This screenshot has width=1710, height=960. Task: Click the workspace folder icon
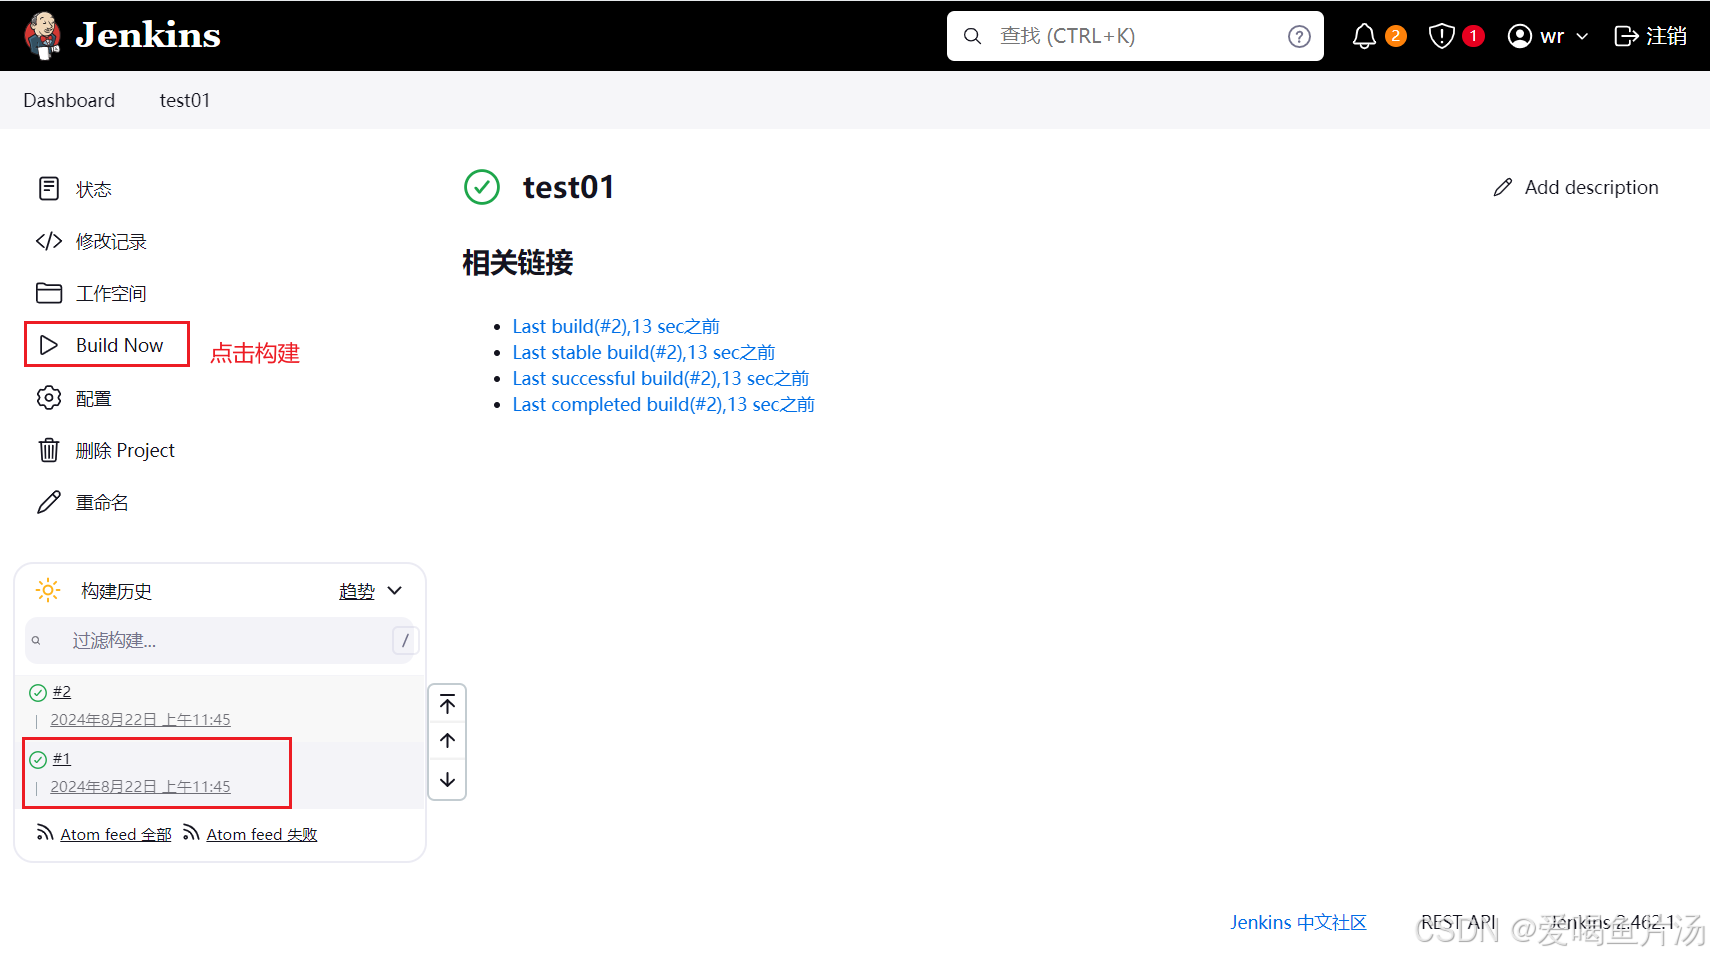(x=49, y=293)
